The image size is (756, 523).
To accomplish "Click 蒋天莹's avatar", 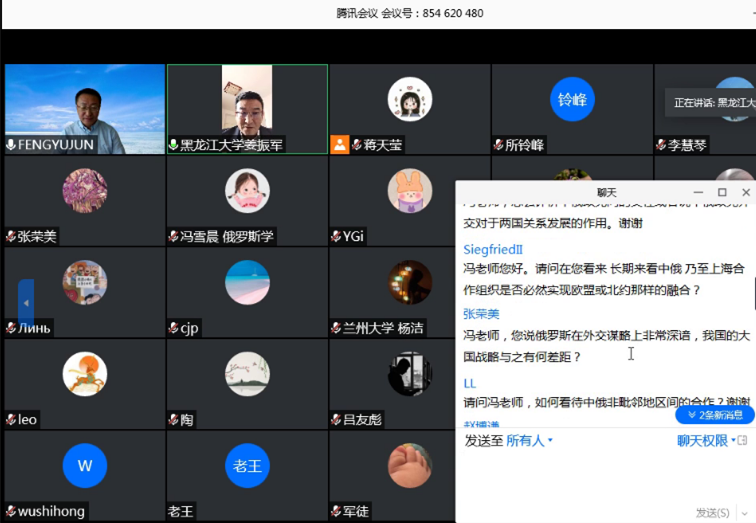I will click(410, 99).
